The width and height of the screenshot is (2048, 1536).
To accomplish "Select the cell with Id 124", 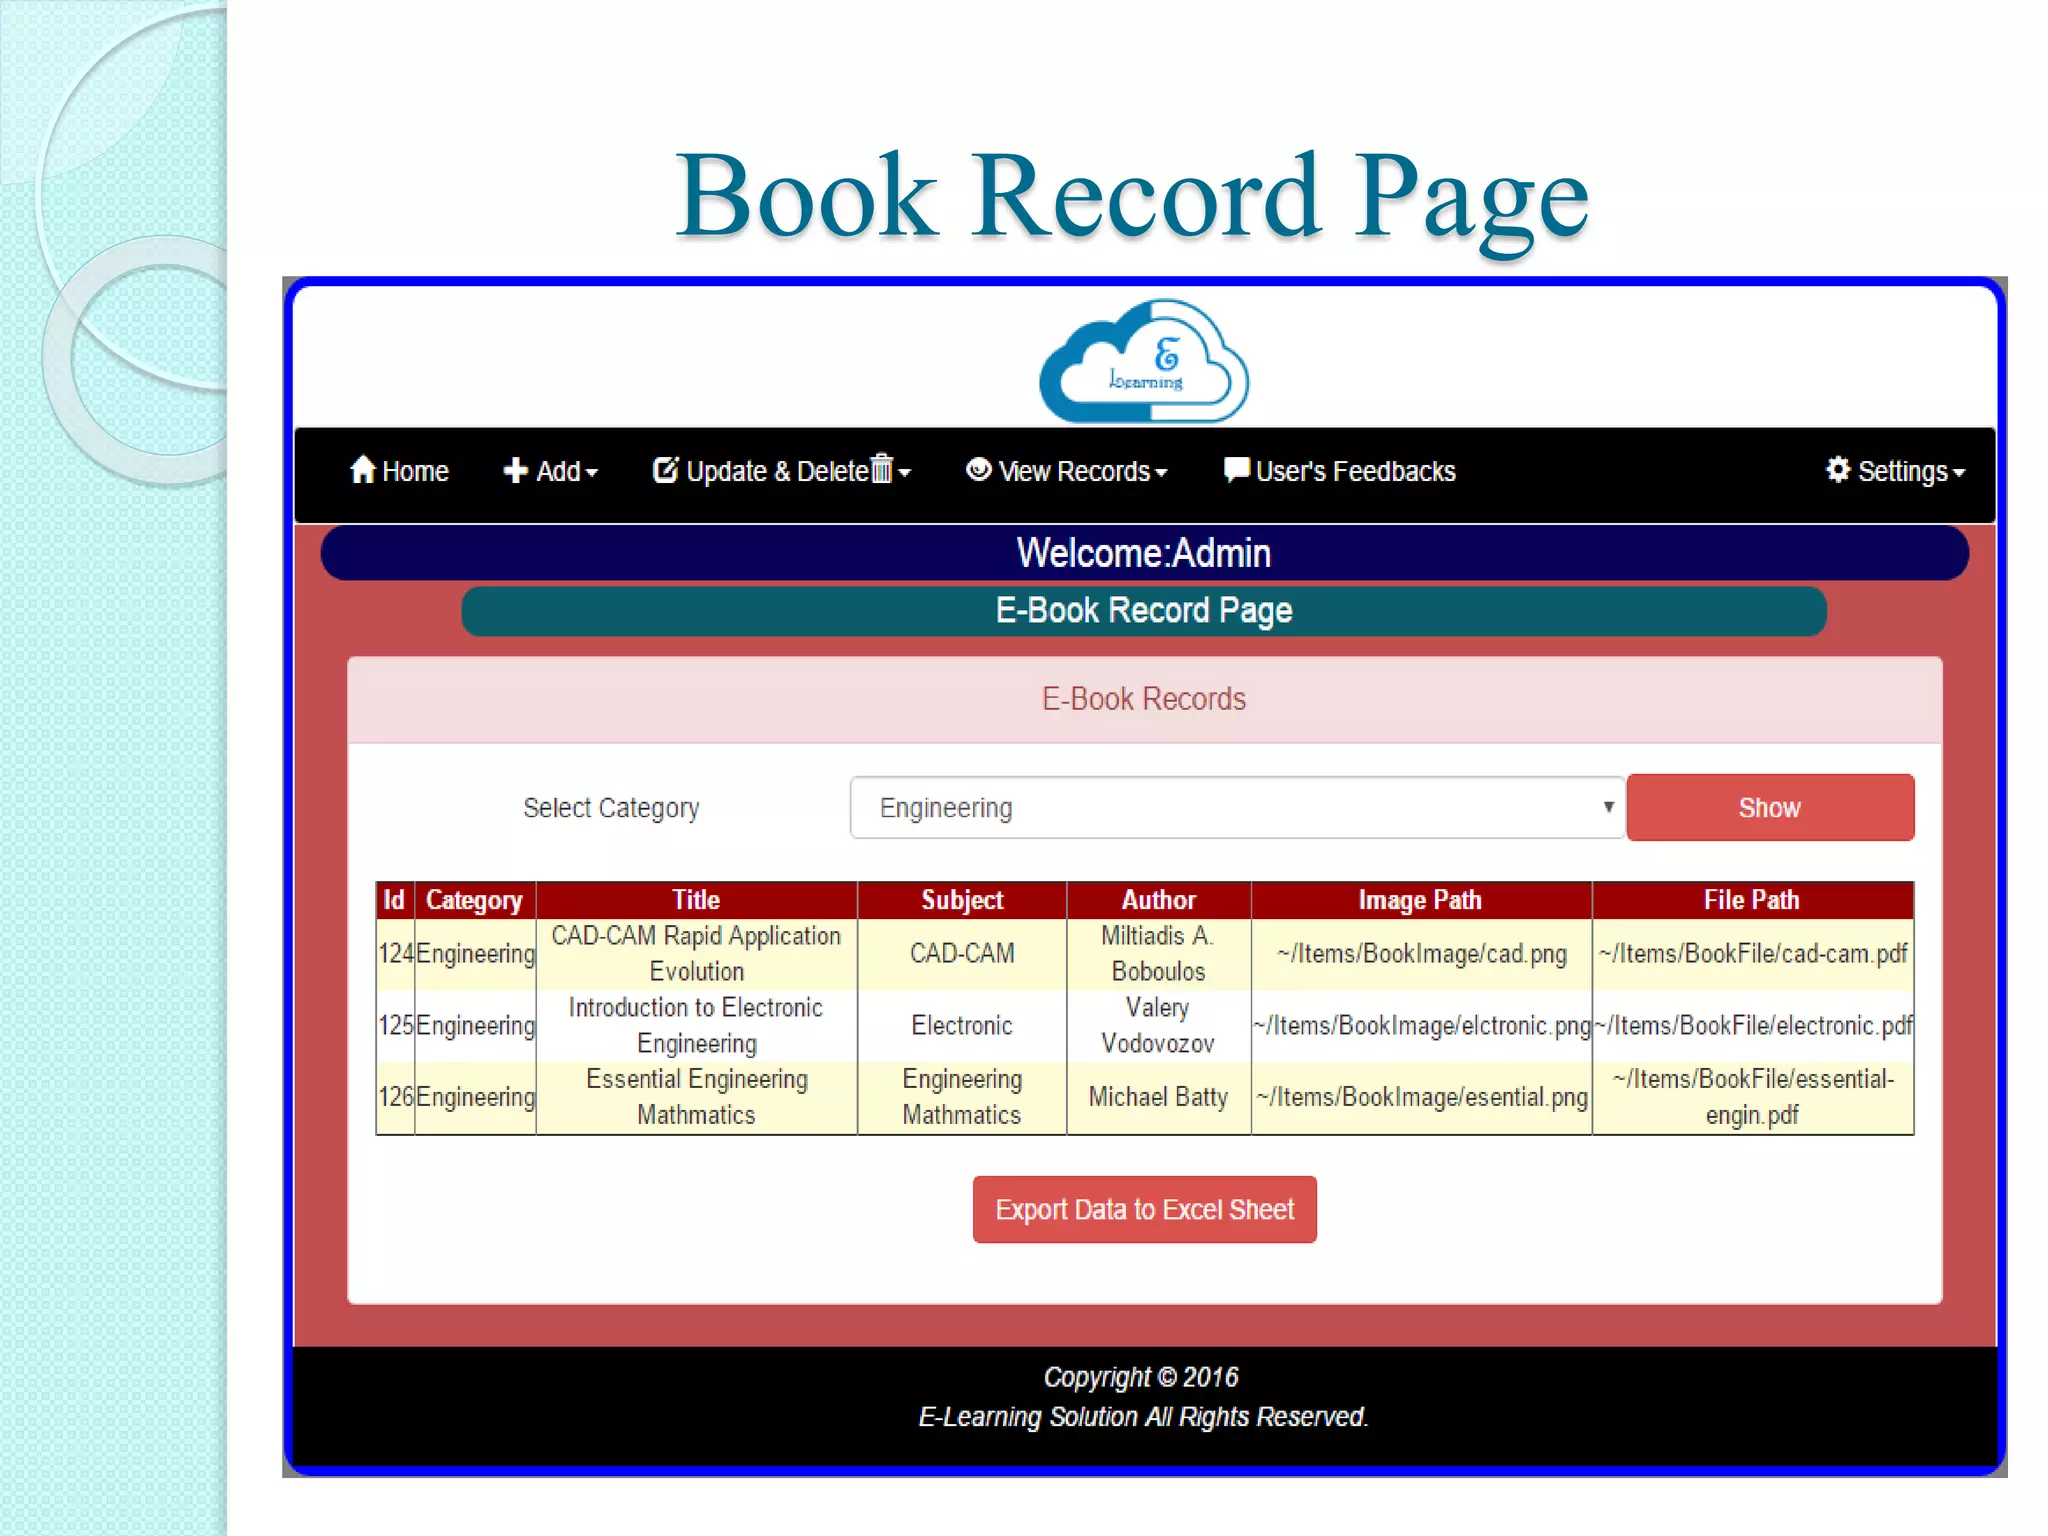I will [x=395, y=954].
